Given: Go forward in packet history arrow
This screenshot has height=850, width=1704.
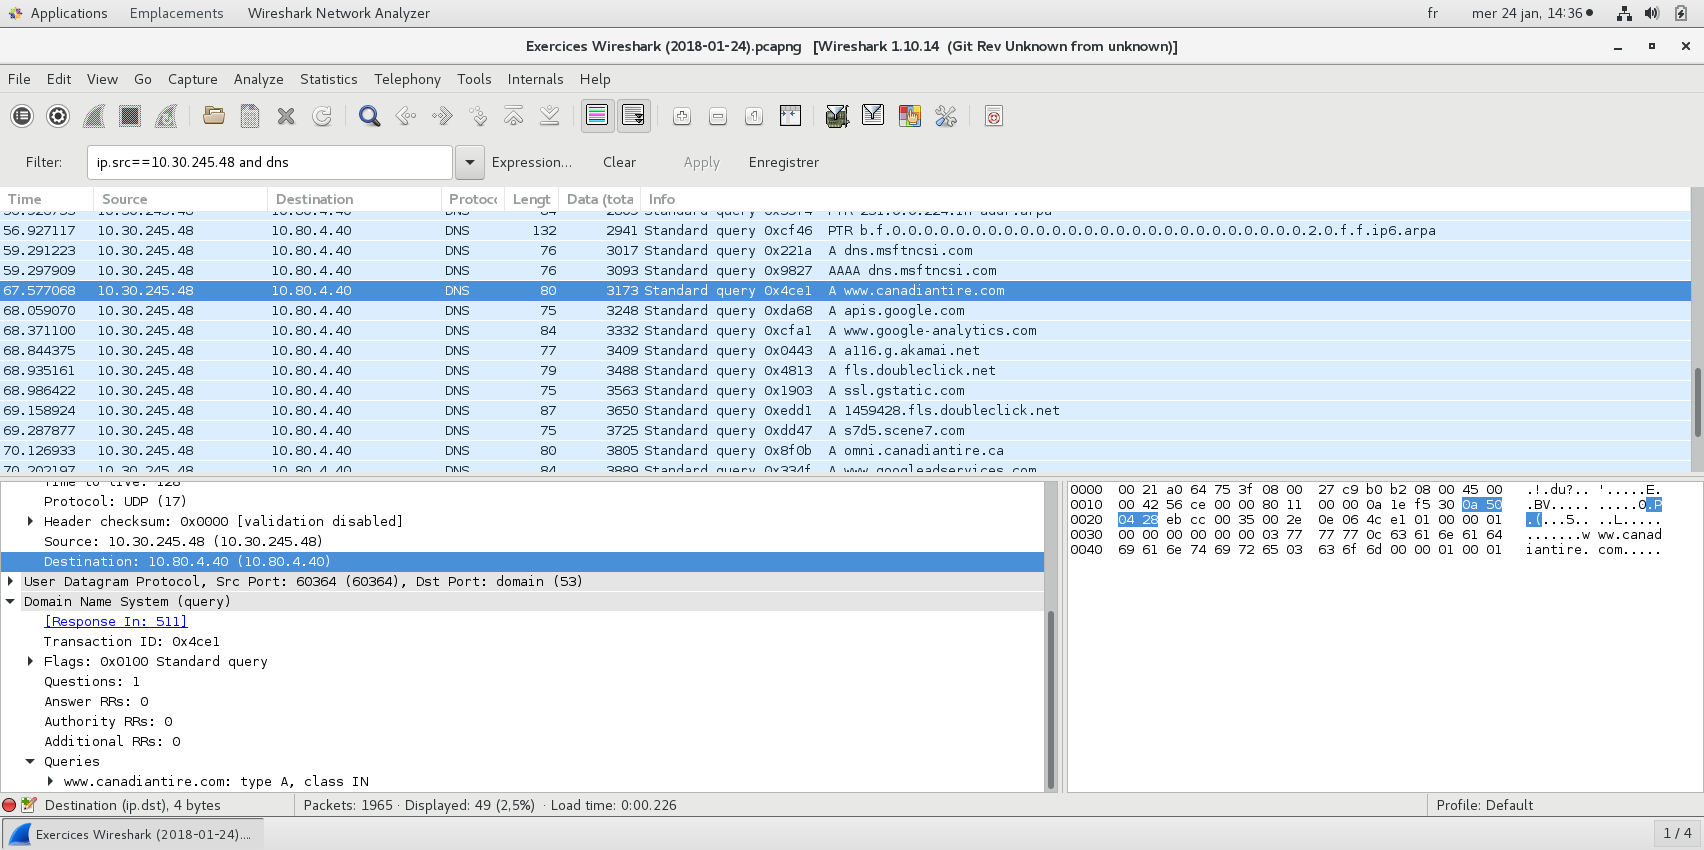Looking at the screenshot, I should 442,116.
